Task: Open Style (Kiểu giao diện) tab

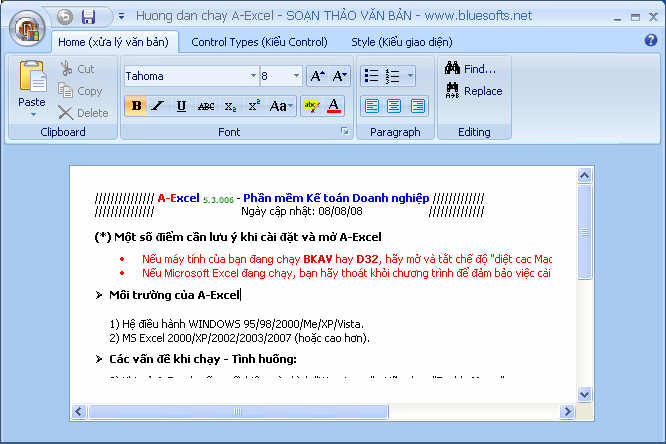Action: click(401, 42)
